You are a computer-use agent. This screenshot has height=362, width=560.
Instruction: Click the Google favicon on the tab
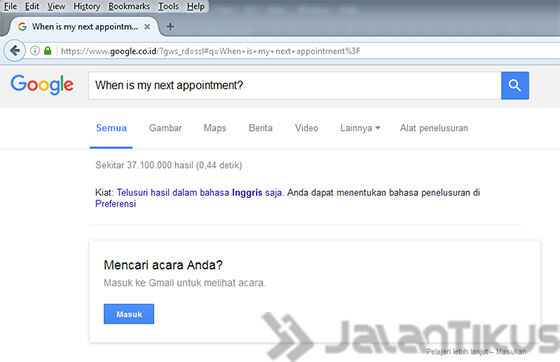pyautogui.click(x=22, y=27)
